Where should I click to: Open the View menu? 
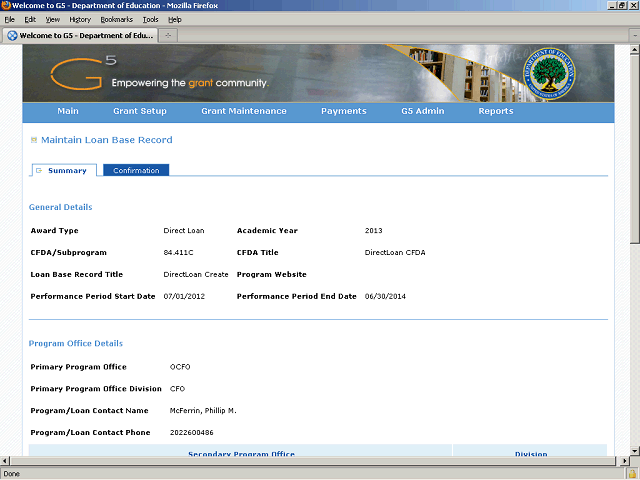point(53,20)
